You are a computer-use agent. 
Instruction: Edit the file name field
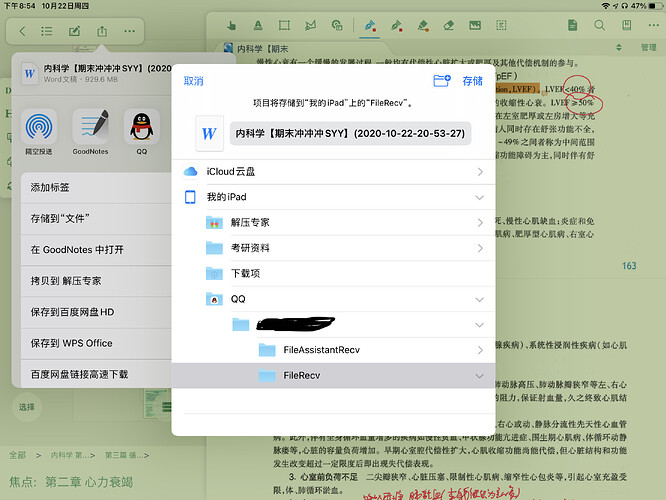point(350,133)
